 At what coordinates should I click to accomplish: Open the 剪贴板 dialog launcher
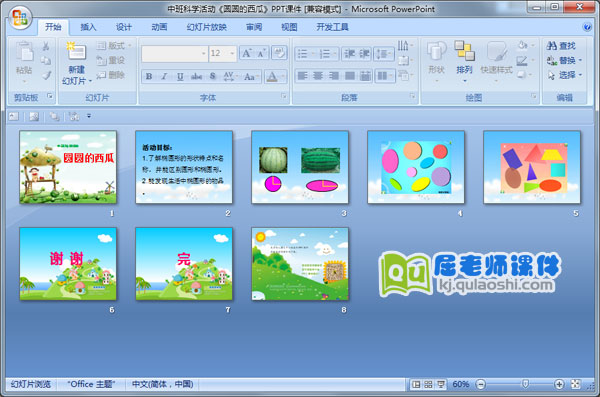(50, 96)
